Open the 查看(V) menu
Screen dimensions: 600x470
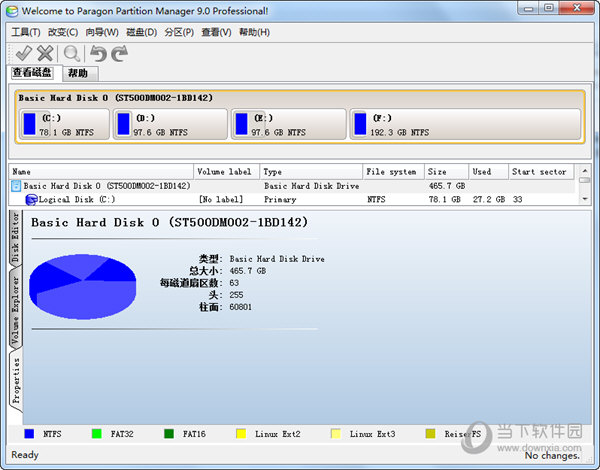[216, 32]
